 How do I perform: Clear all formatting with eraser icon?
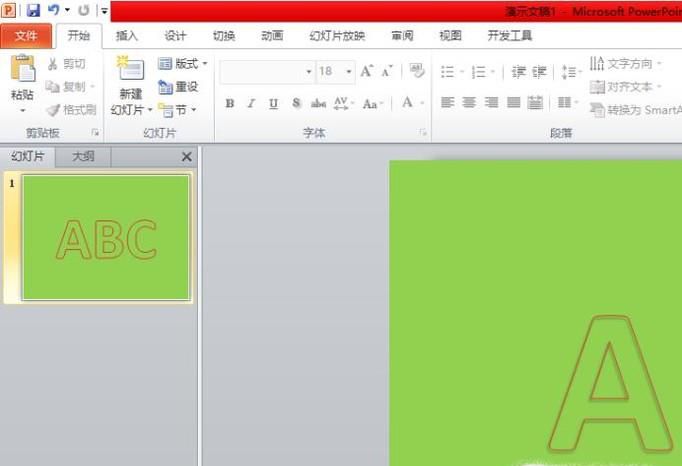pyautogui.click(x=417, y=71)
